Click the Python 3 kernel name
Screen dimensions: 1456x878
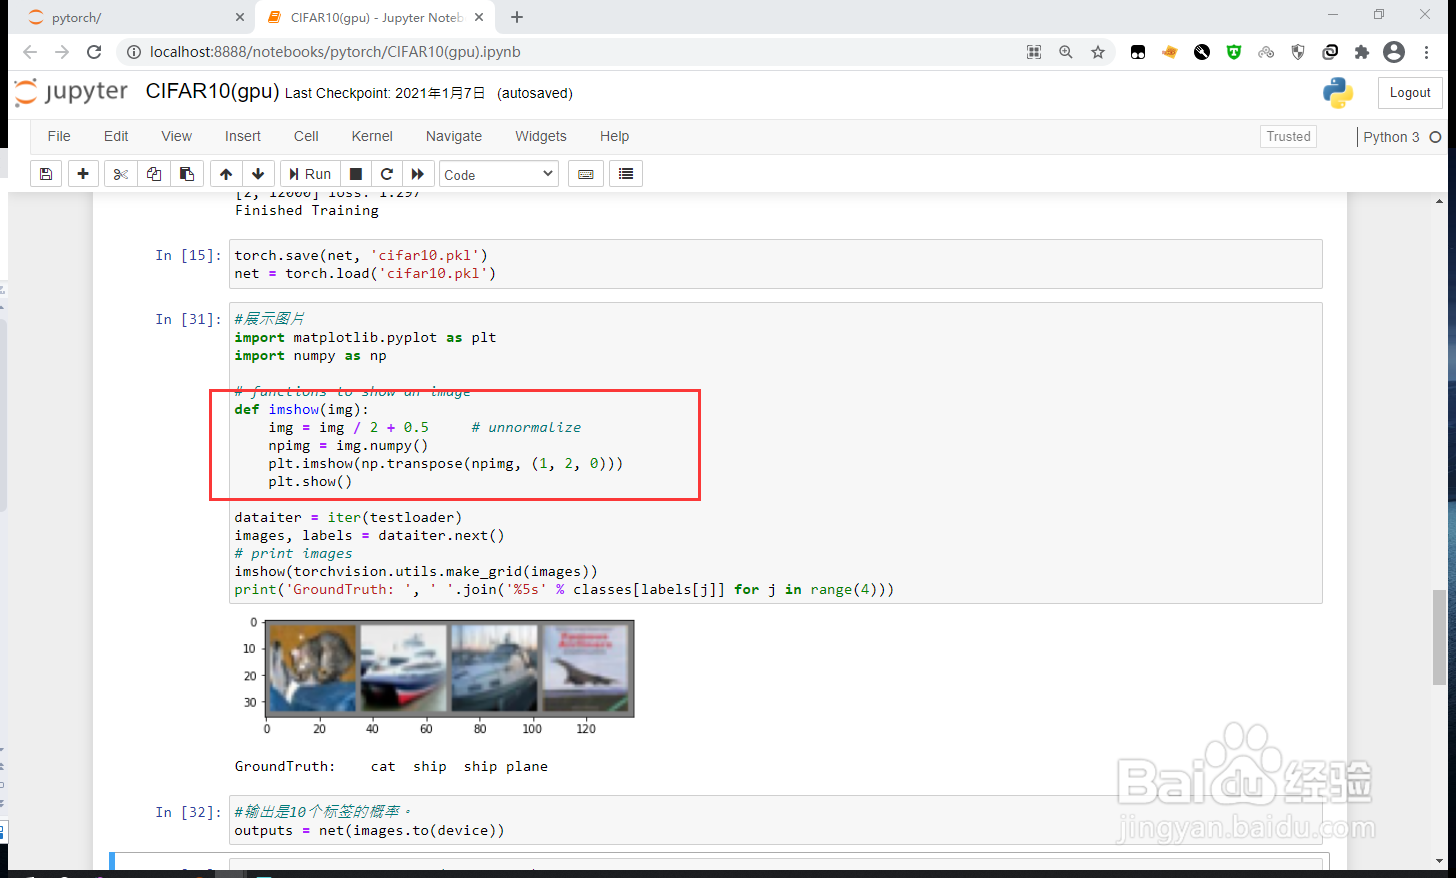[x=1391, y=137]
